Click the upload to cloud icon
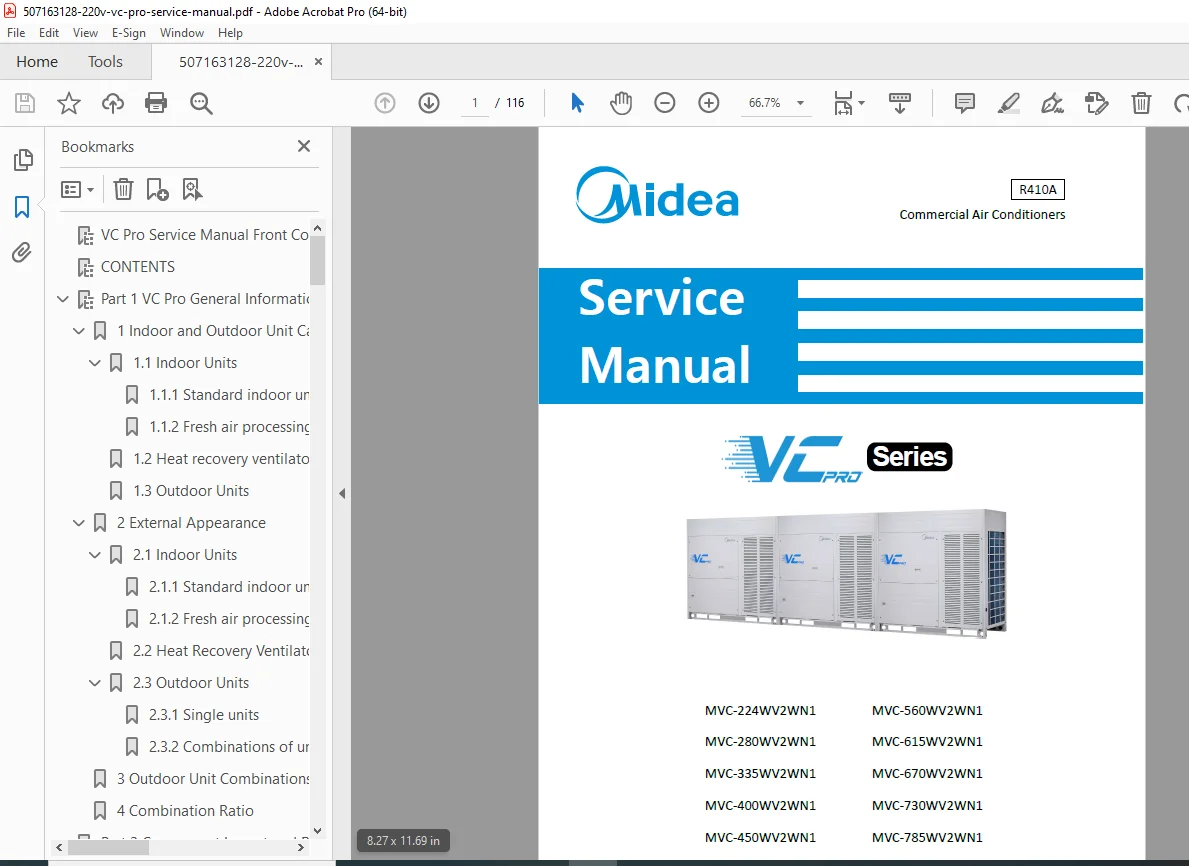 coord(113,103)
